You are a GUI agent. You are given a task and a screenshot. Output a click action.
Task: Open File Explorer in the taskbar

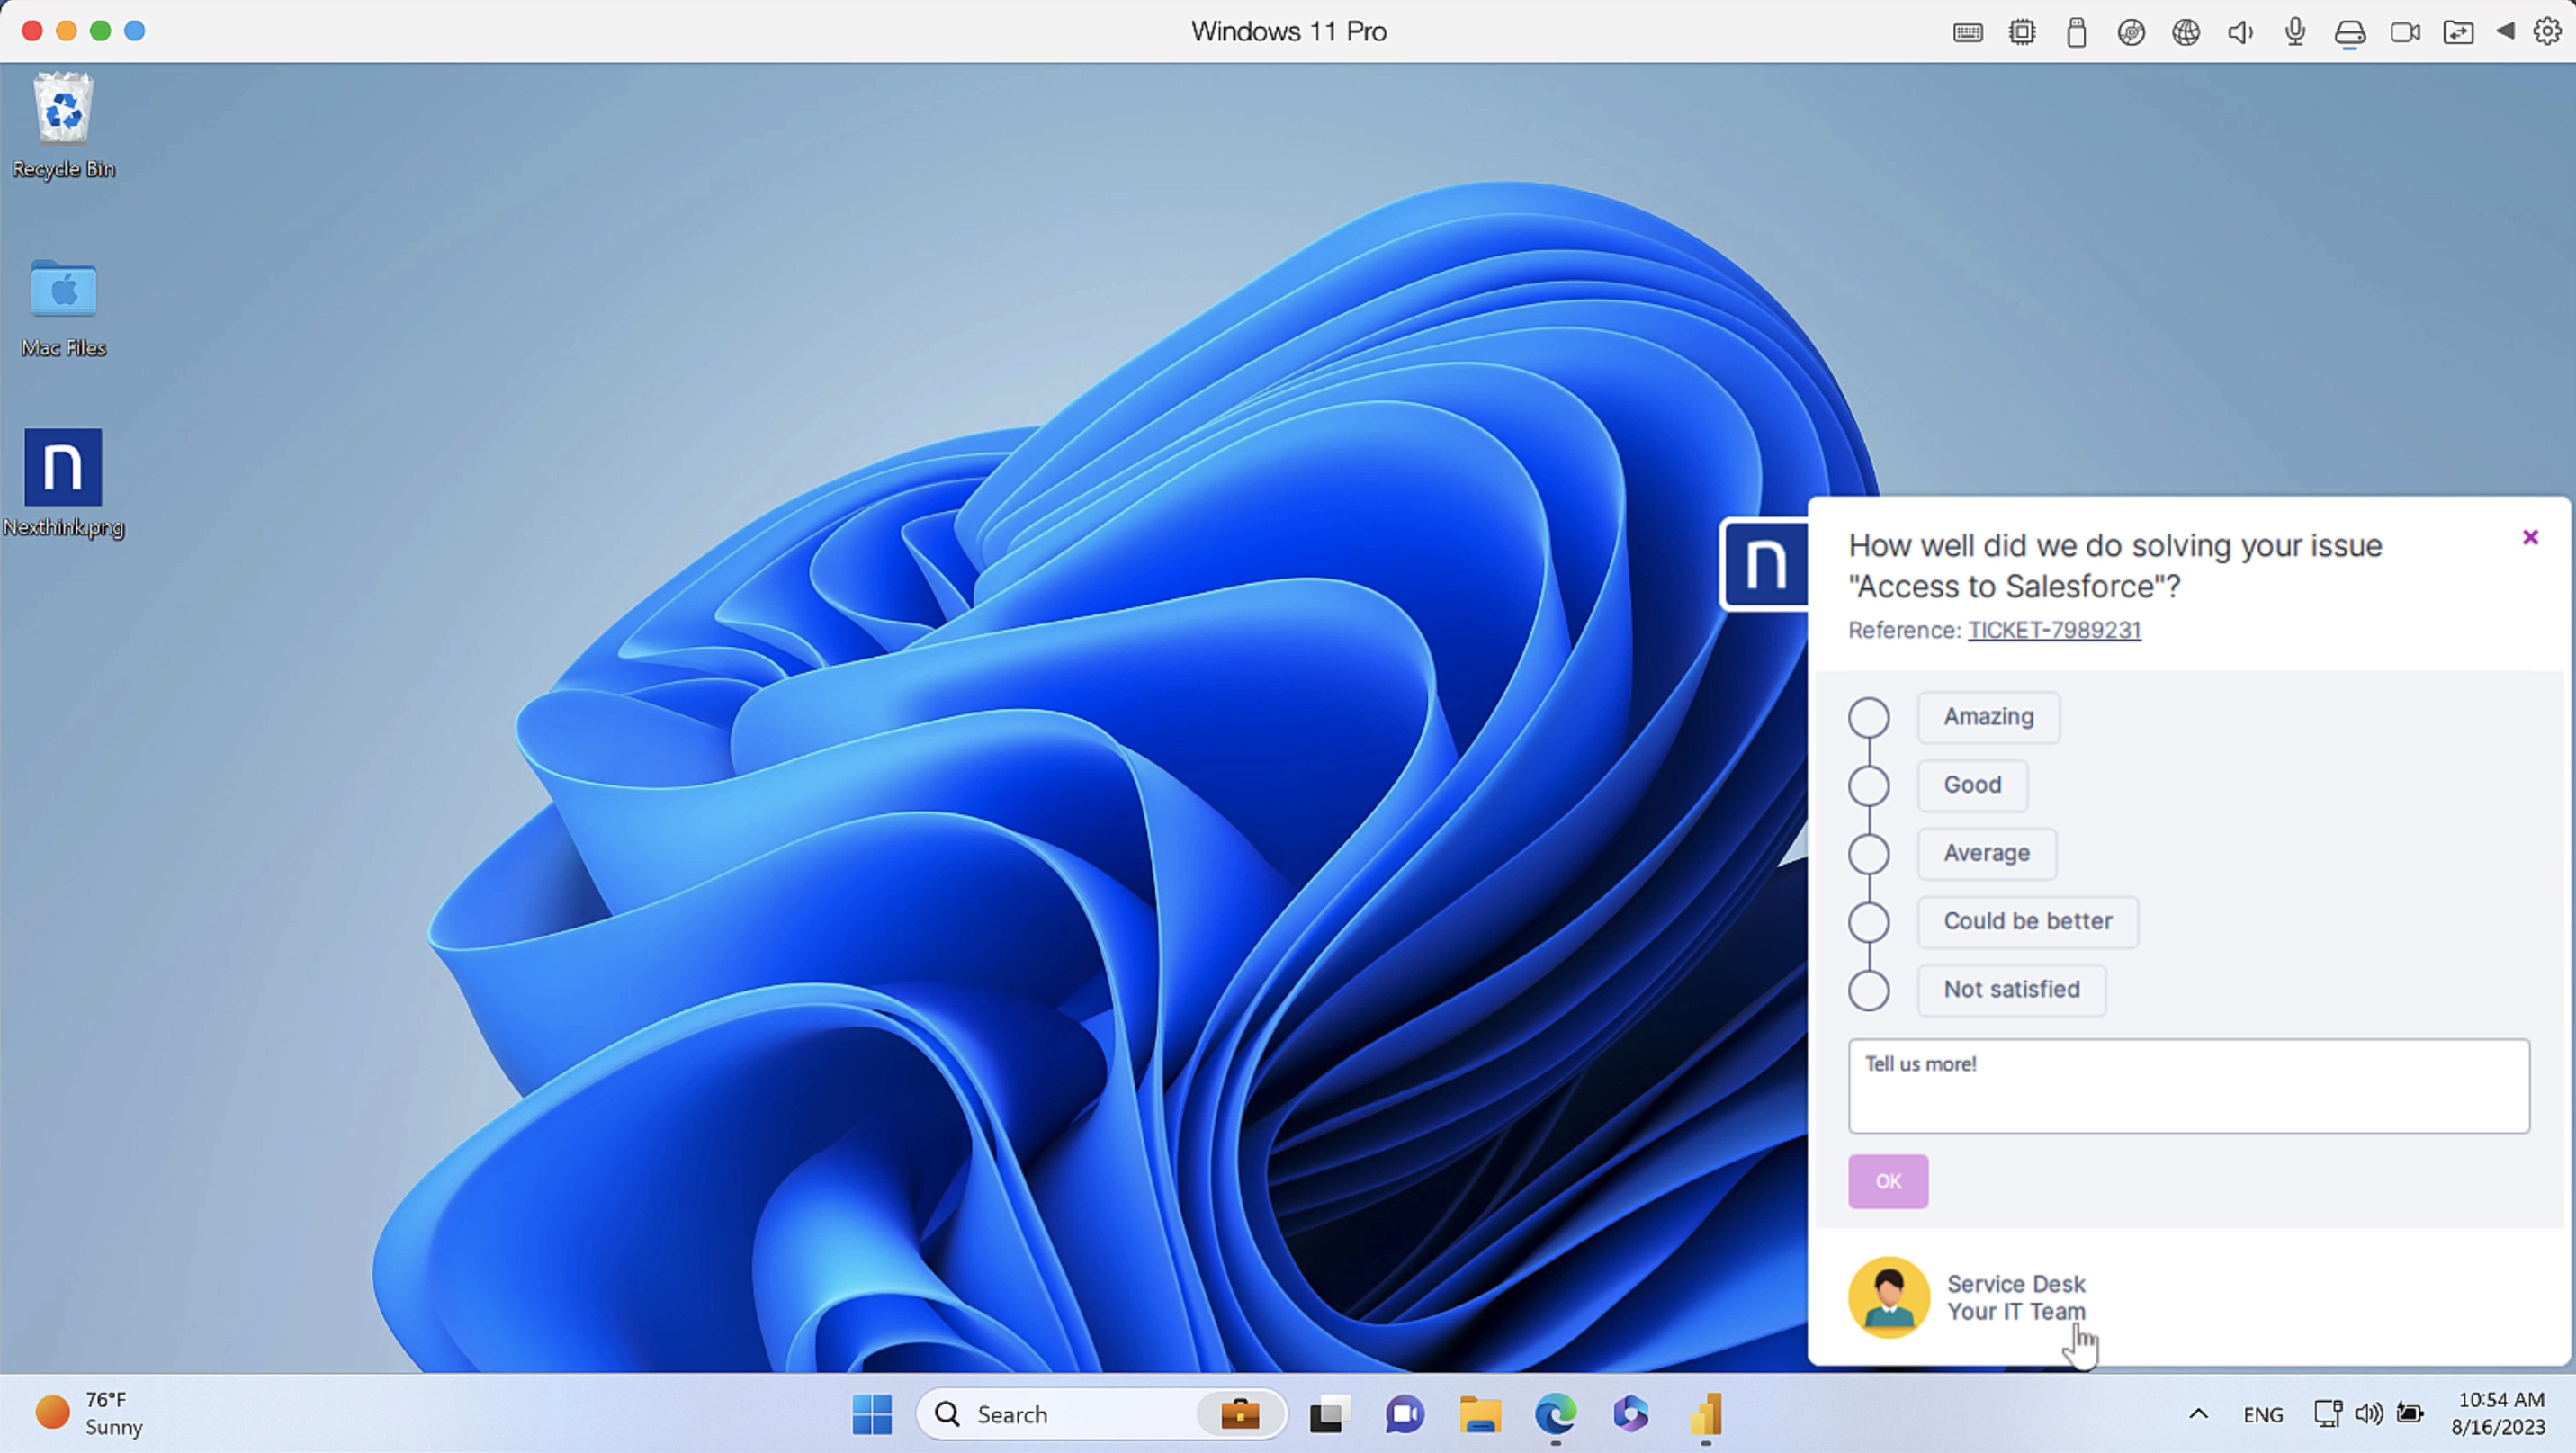pos(1480,1414)
